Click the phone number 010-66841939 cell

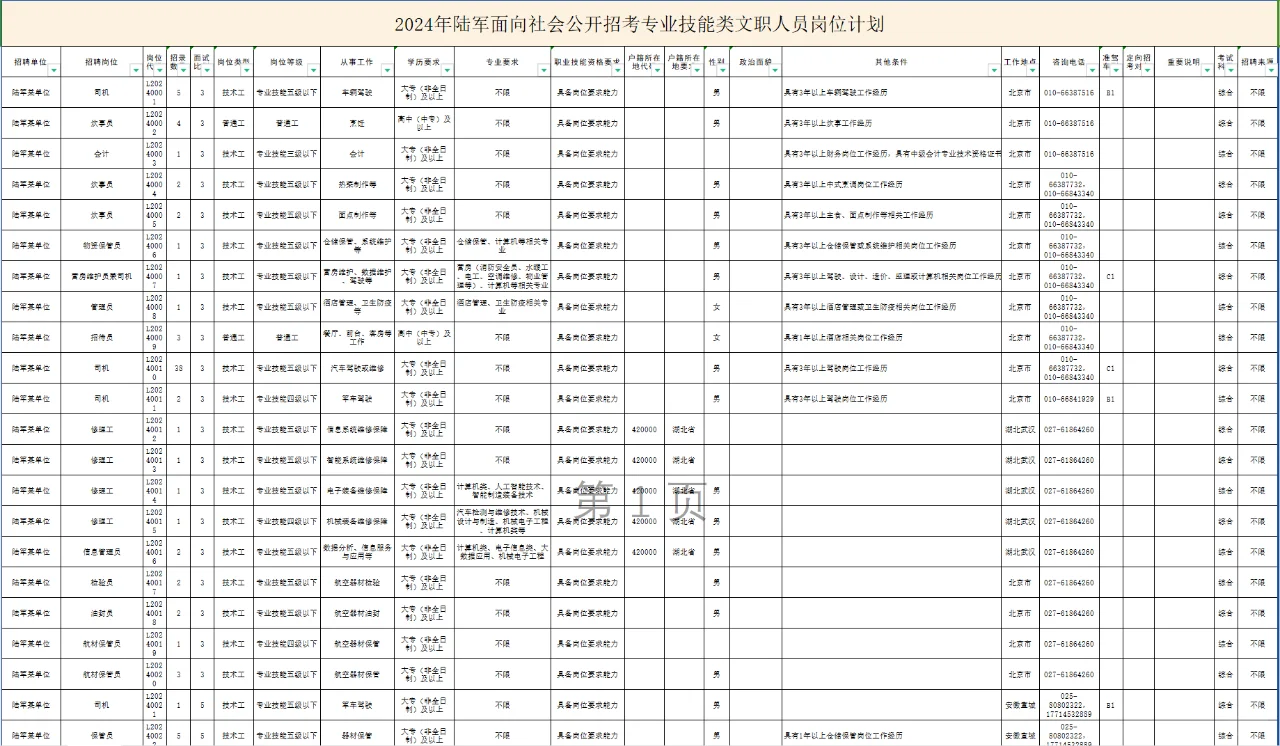pos(1069,399)
